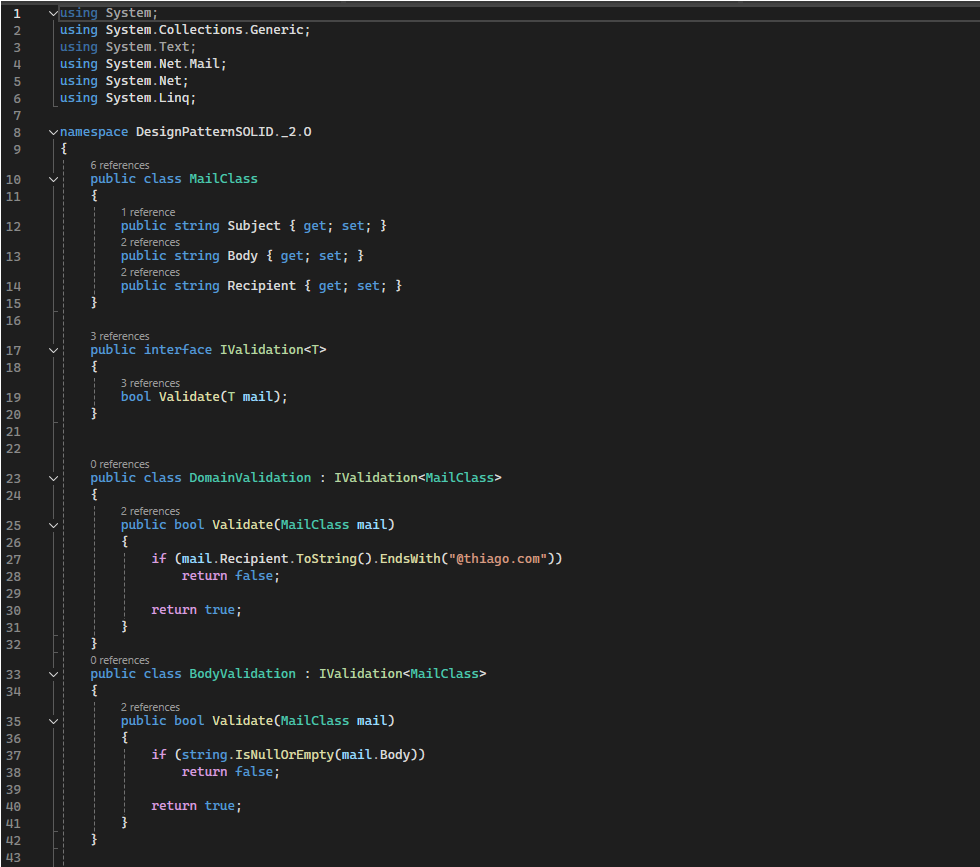Click IValidation<T> in the interface declaration
980x867 pixels.
click(x=273, y=350)
